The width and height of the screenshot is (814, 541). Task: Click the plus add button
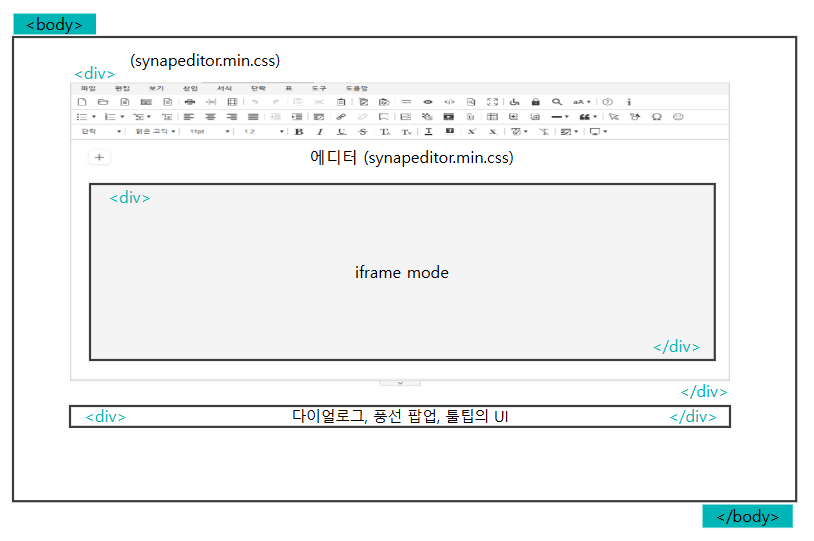(100, 157)
